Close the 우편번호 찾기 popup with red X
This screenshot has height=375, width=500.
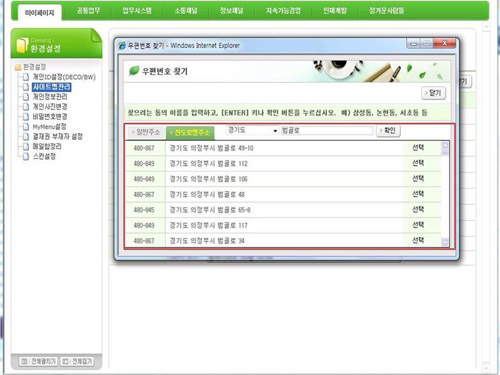click(x=444, y=43)
